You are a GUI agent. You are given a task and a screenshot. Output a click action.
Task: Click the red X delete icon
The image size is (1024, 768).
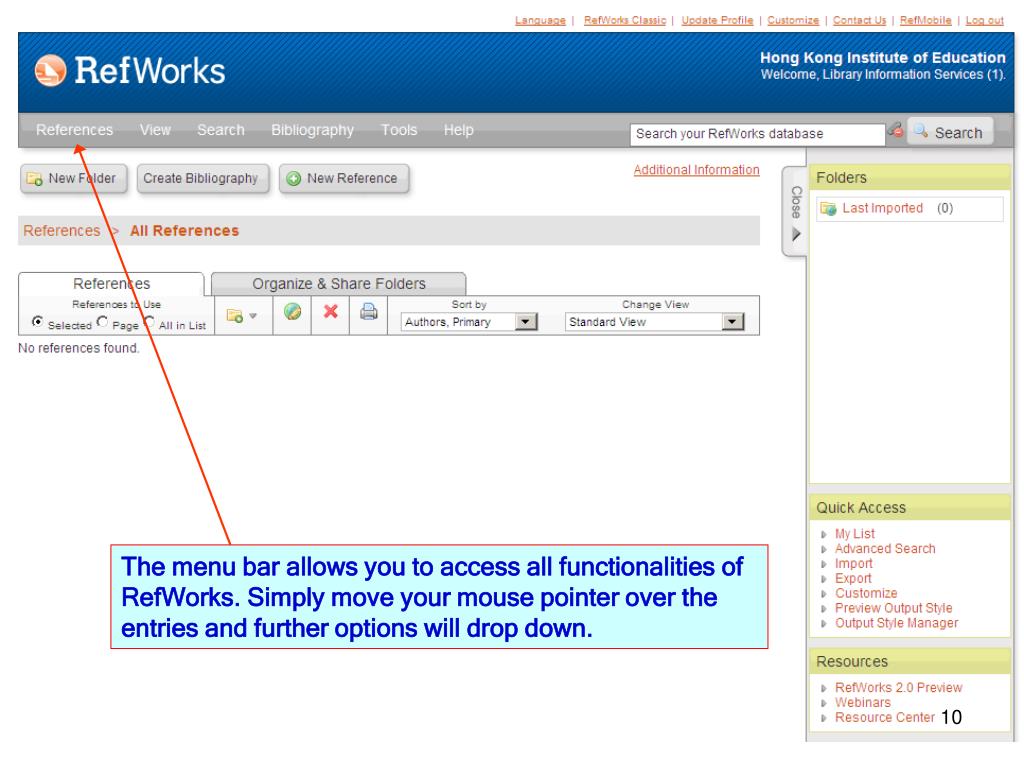pyautogui.click(x=330, y=312)
